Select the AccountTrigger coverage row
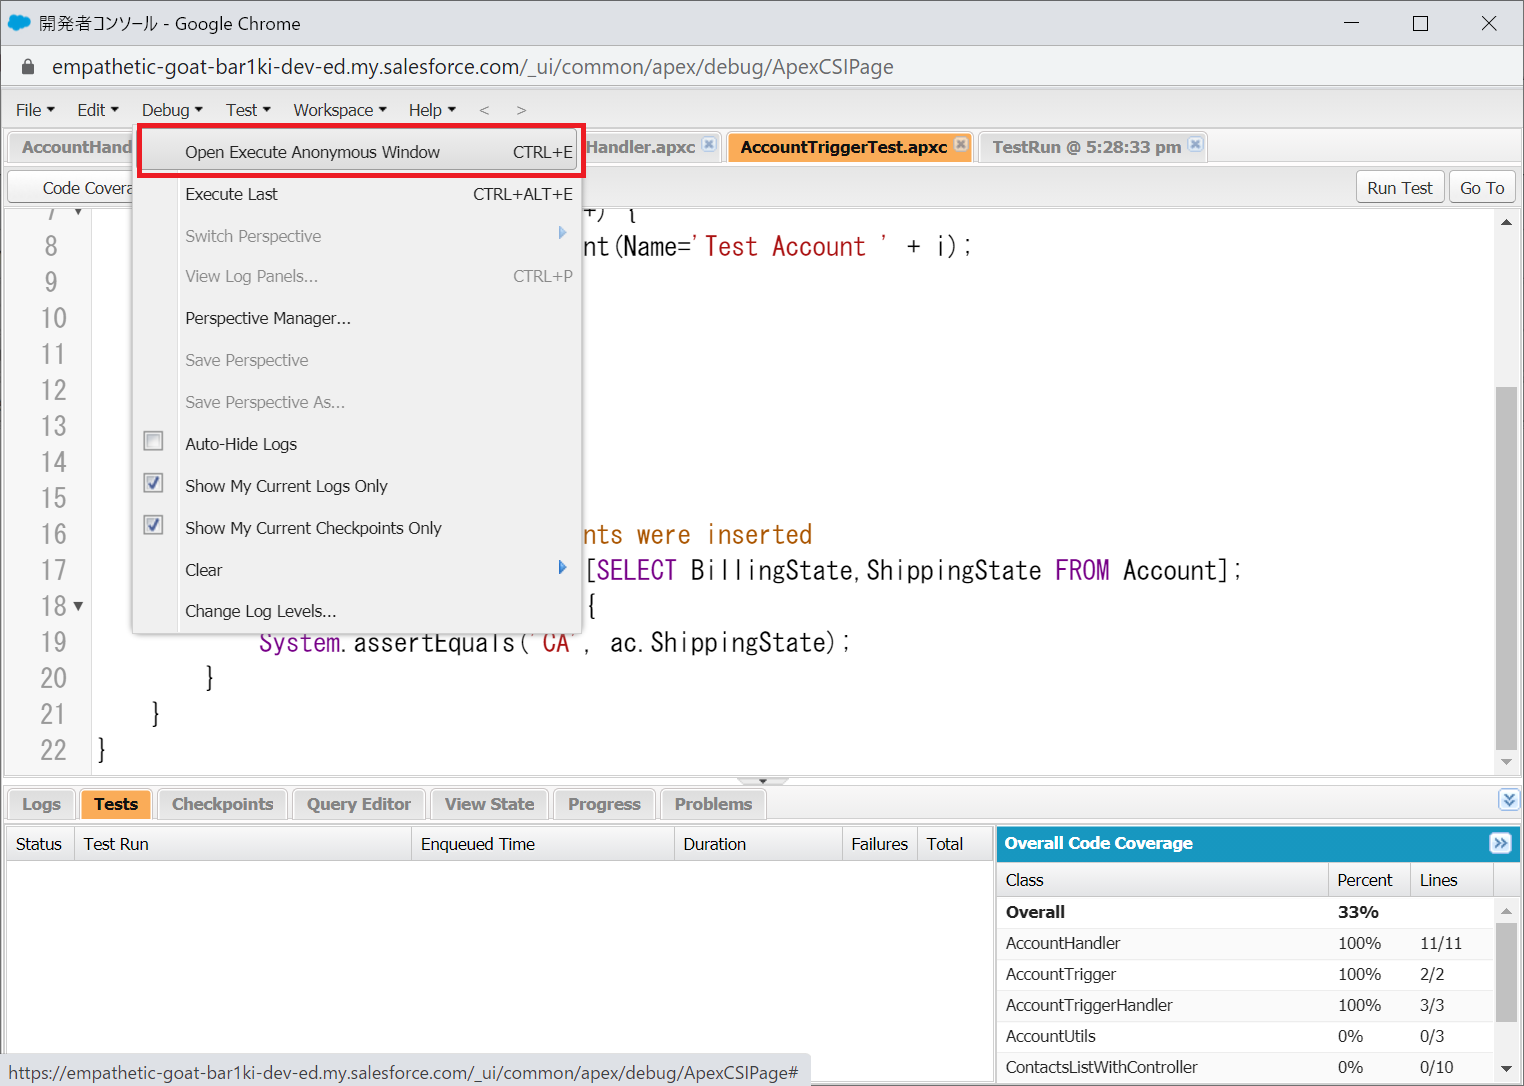 pyautogui.click(x=1245, y=974)
